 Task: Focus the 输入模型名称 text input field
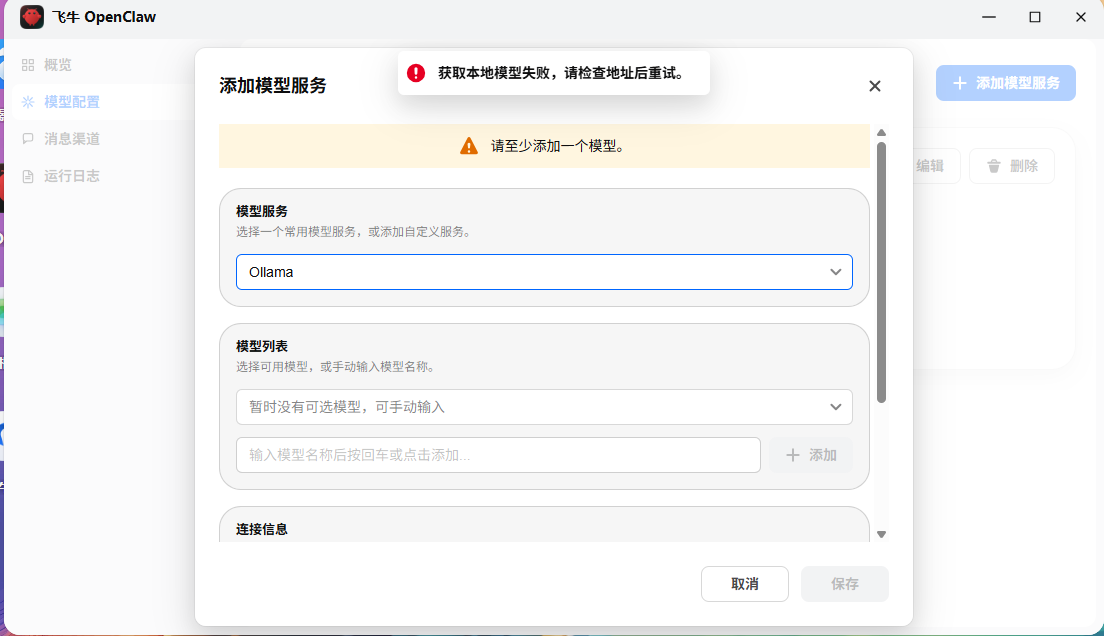tap(498, 455)
